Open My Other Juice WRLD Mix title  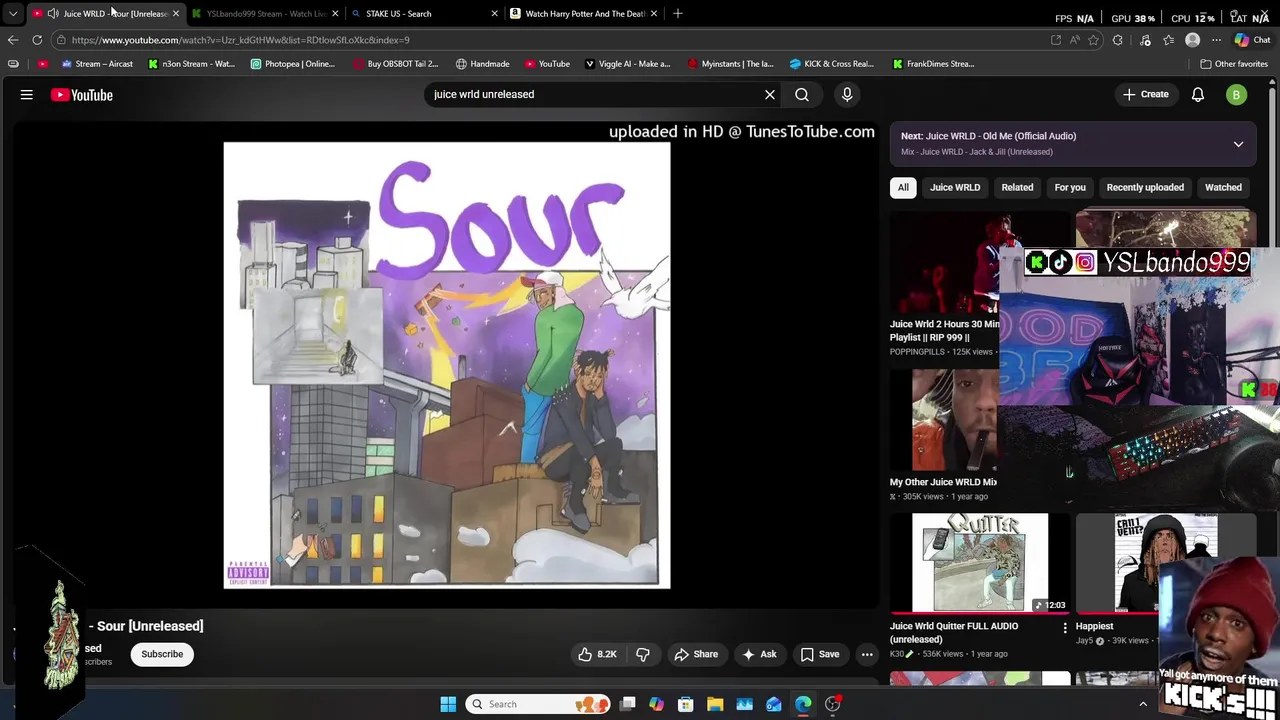(943, 482)
